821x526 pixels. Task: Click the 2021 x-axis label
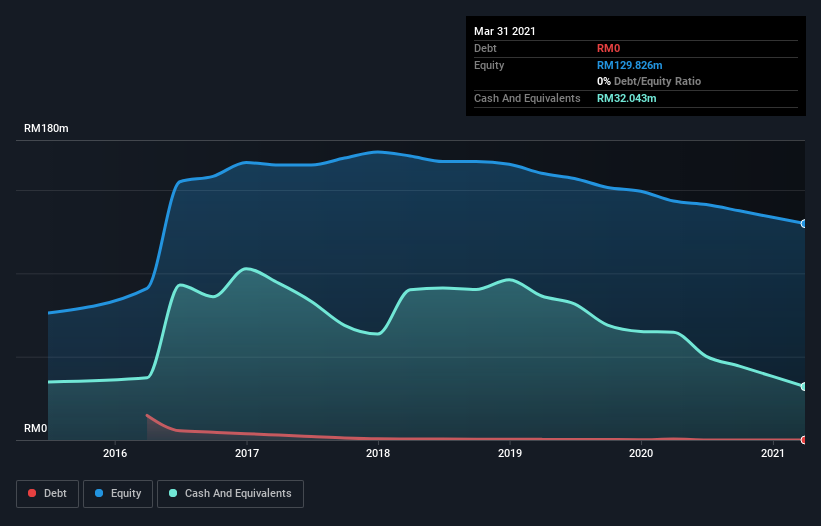[772, 453]
